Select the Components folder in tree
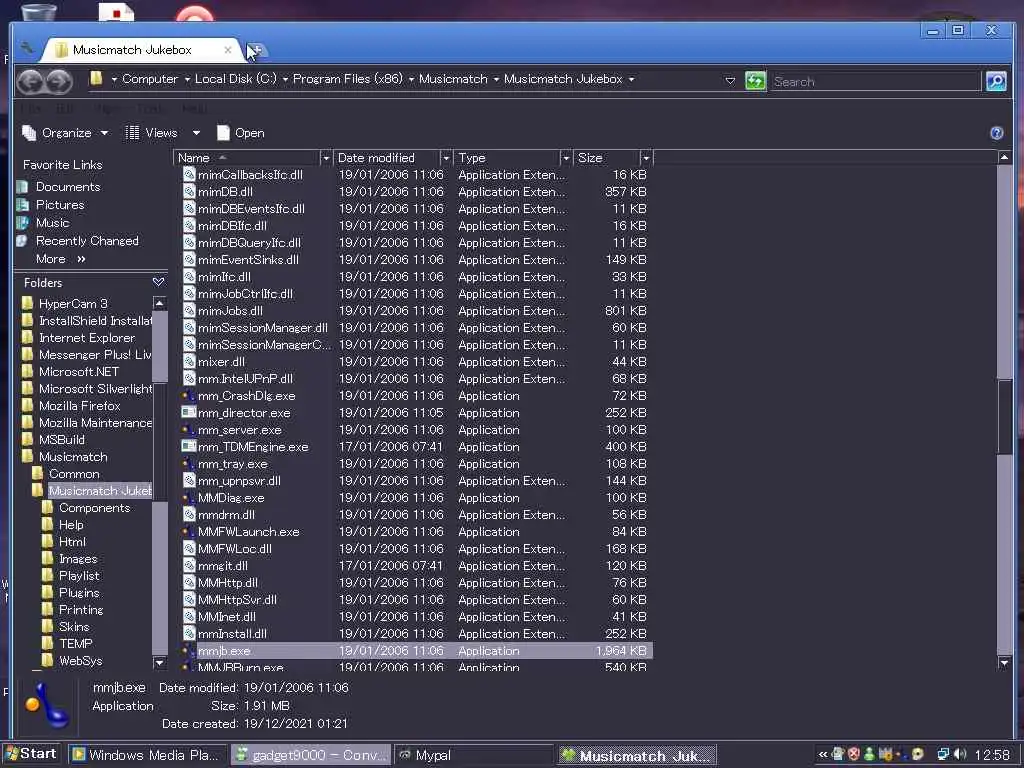Viewport: 1024px width, 768px height. pos(94,507)
